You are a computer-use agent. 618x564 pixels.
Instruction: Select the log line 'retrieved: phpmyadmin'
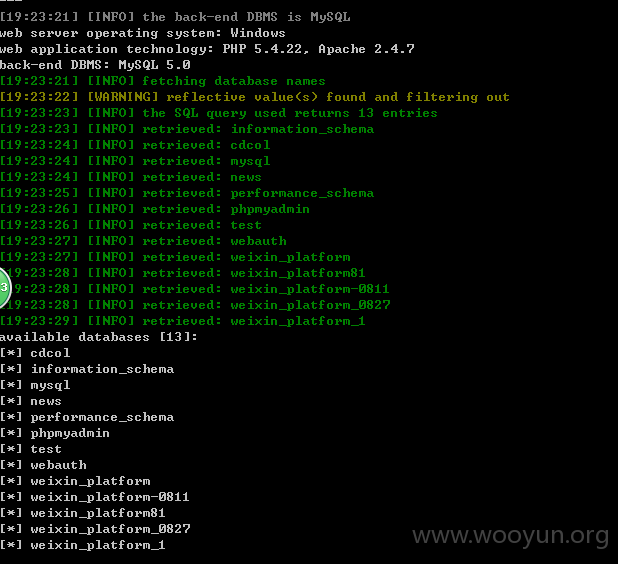click(x=155, y=209)
